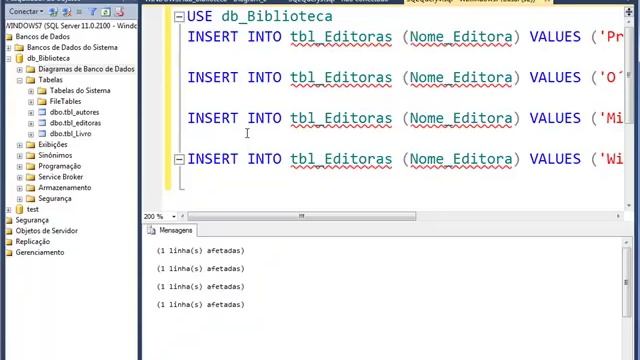The image size is (640, 360).
Task: Click the INSERT line with value 'Pr
Action: coord(405,37)
